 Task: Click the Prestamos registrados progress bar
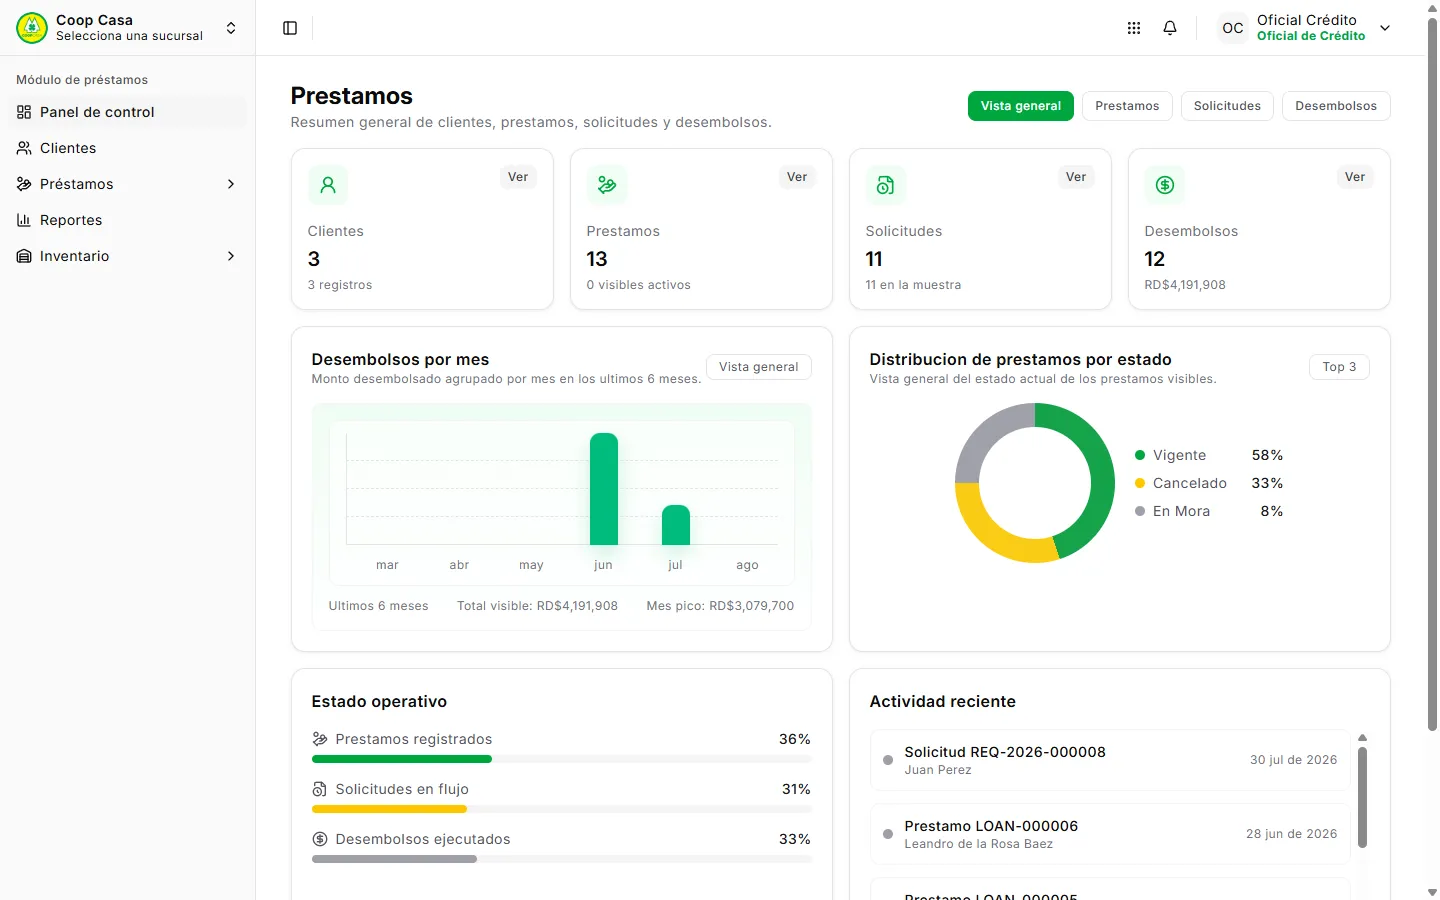pyautogui.click(x=562, y=759)
